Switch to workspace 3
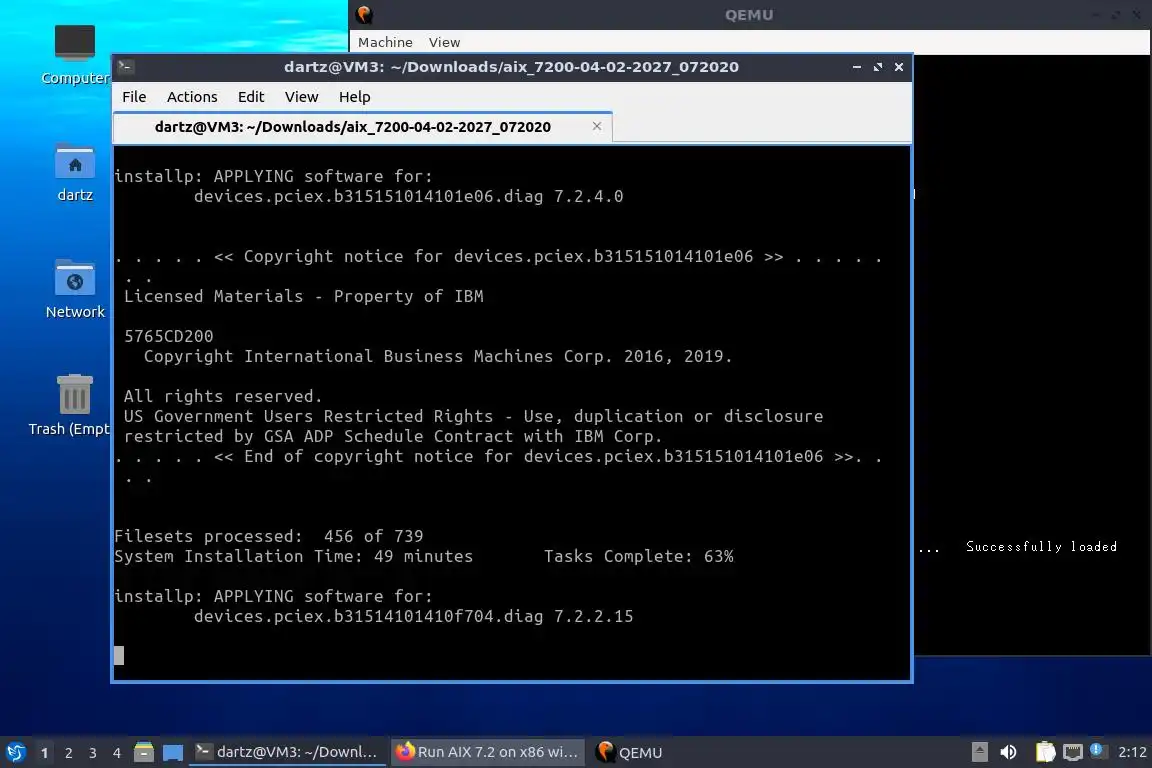 point(93,753)
